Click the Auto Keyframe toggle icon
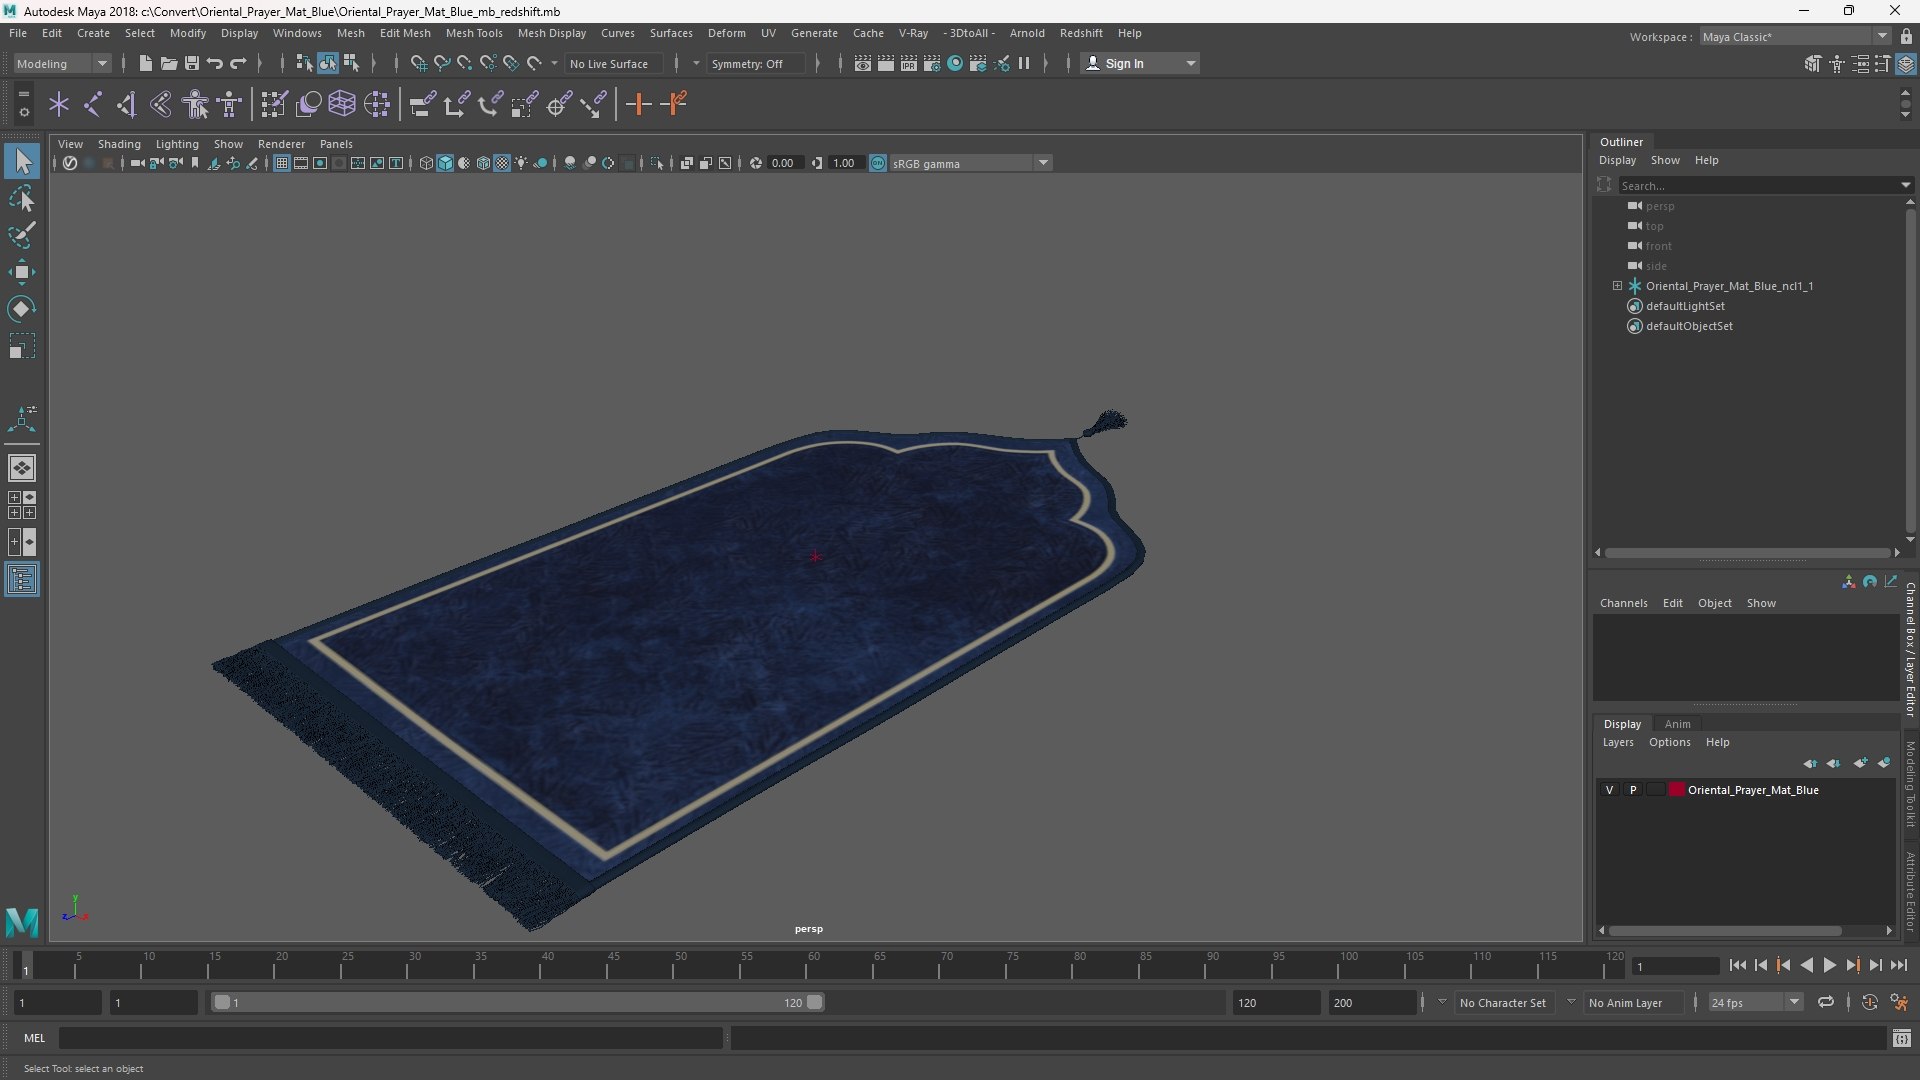Image resolution: width=1920 pixels, height=1080 pixels. pos(1869,1002)
